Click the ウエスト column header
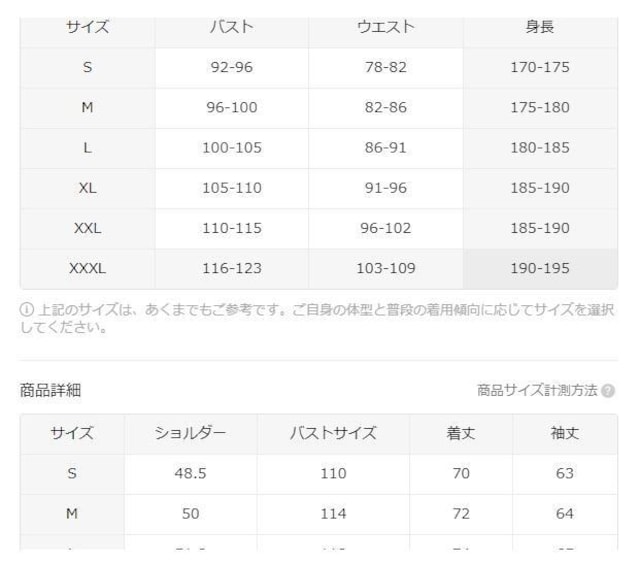 (x=386, y=27)
